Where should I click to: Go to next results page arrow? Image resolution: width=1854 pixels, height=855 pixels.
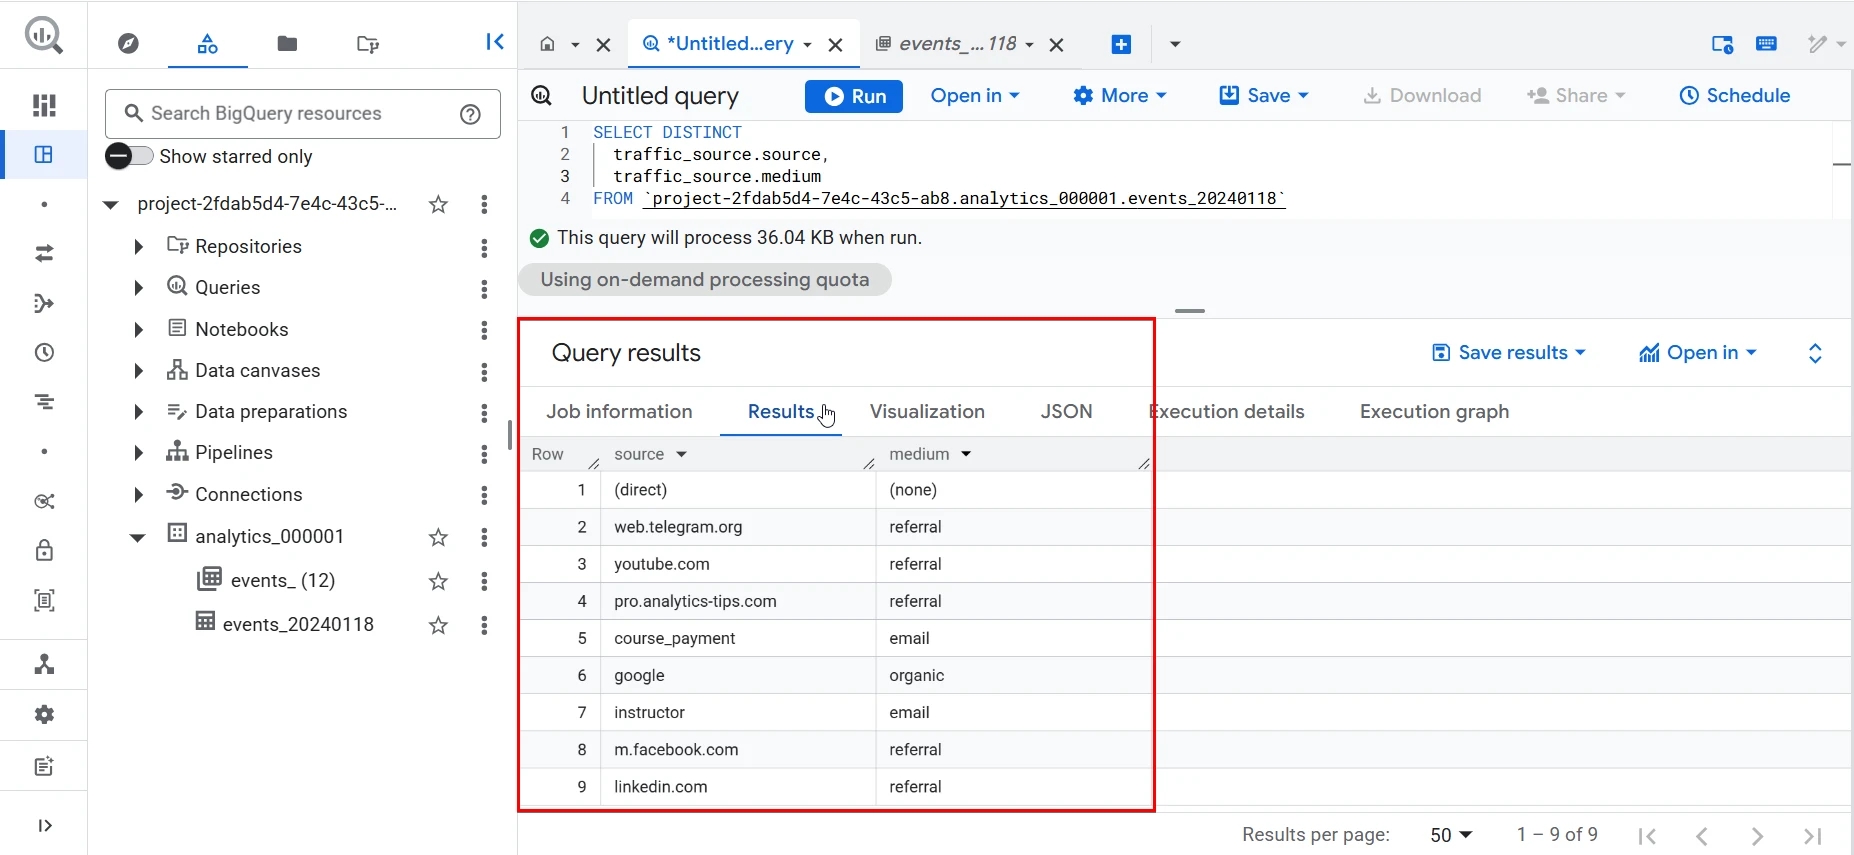pyautogui.click(x=1757, y=836)
